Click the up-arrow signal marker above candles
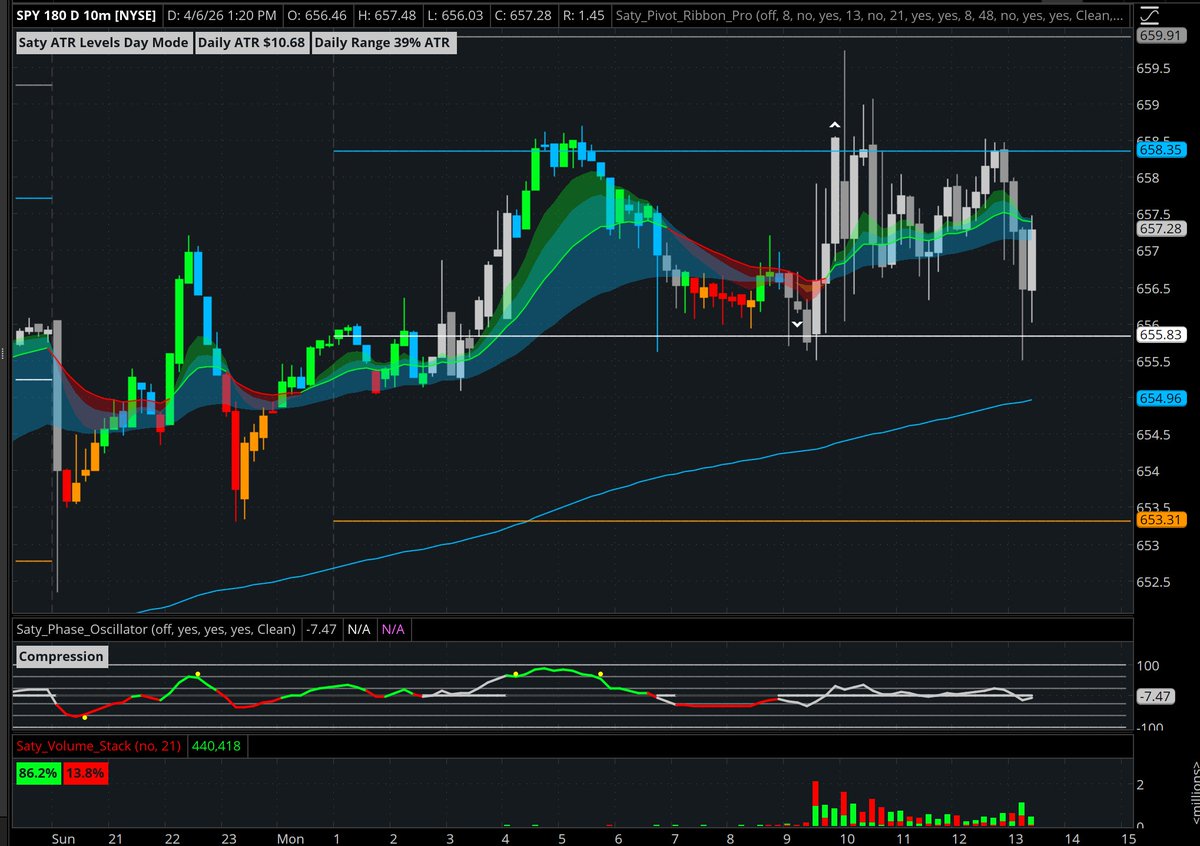Viewport: 1200px width, 846px height. [834, 124]
